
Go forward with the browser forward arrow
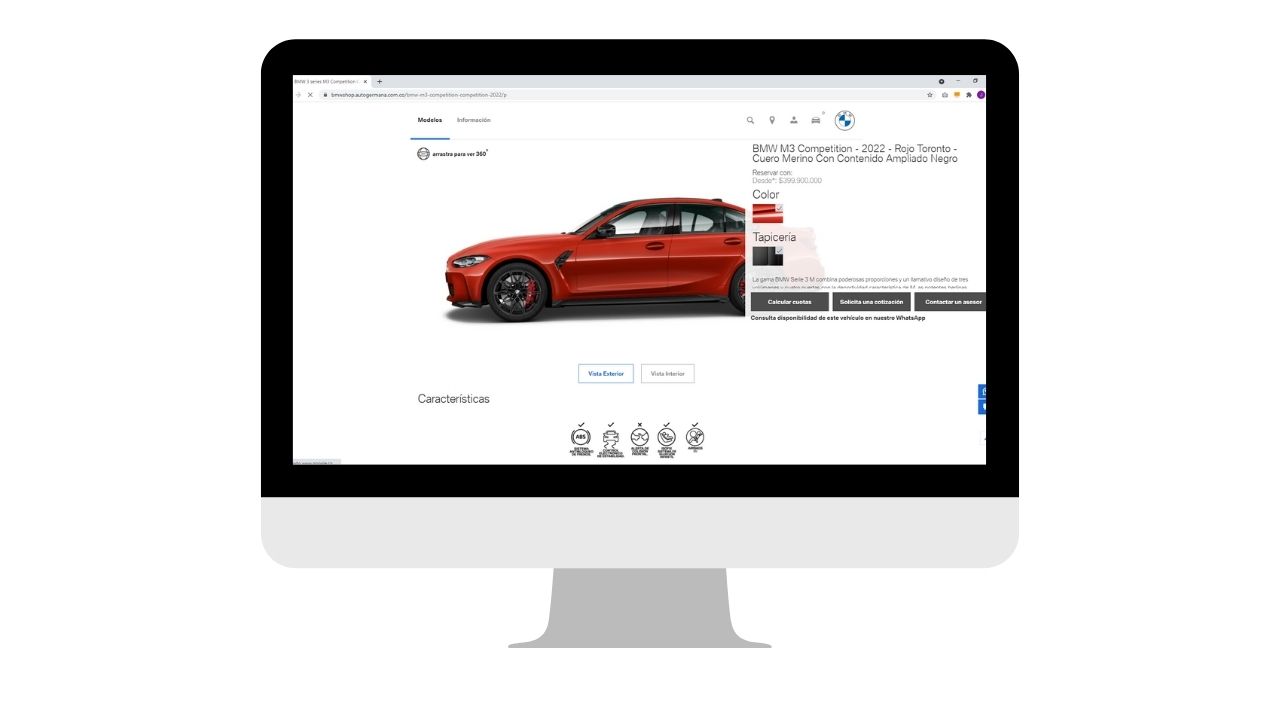point(298,95)
